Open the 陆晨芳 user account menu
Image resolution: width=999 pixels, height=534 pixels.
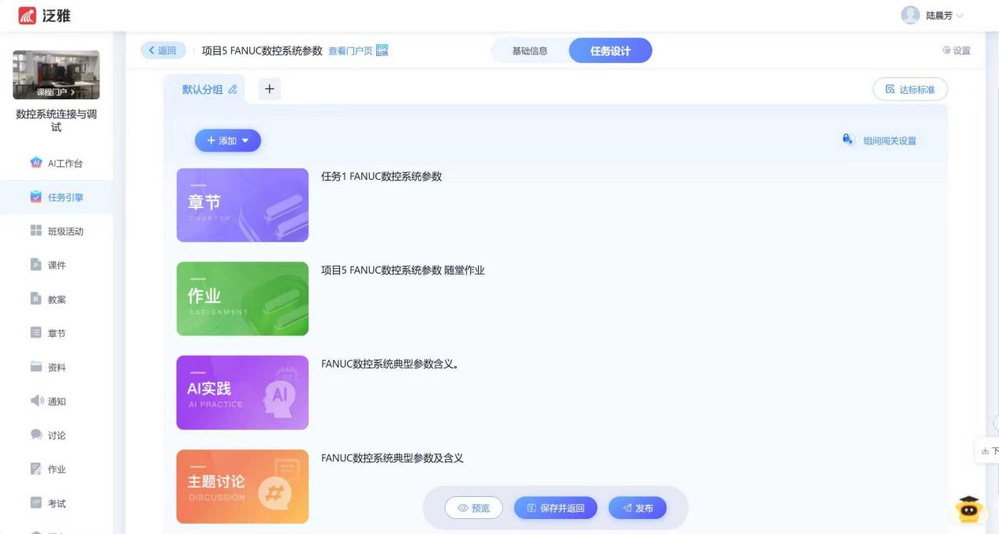point(932,15)
